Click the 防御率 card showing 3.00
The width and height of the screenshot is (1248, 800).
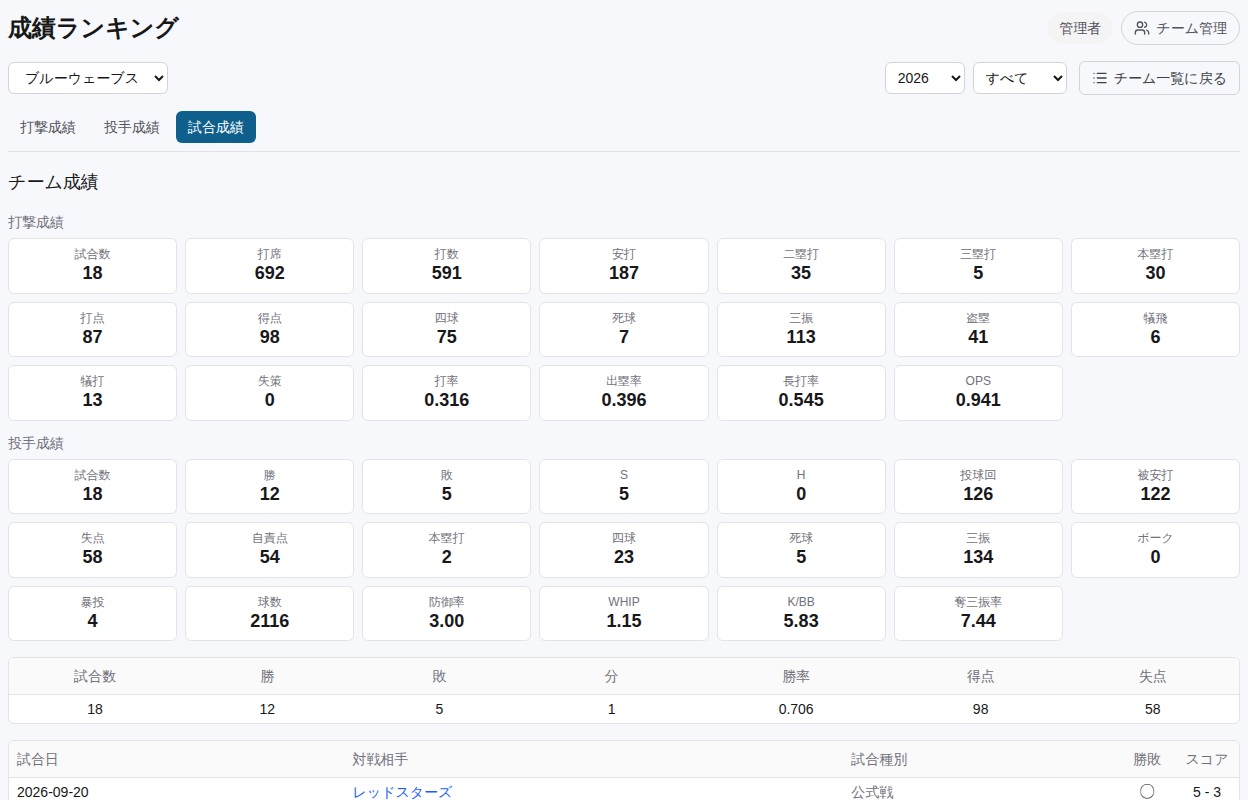coord(447,613)
